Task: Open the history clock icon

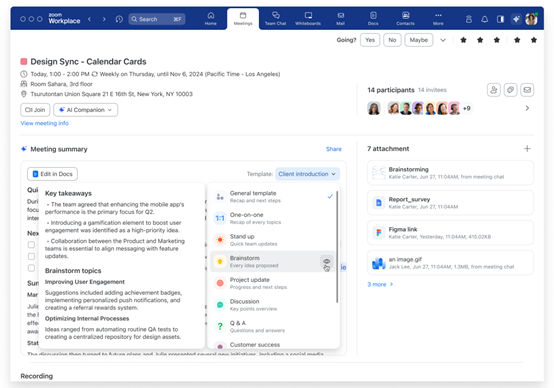Action: (119, 19)
